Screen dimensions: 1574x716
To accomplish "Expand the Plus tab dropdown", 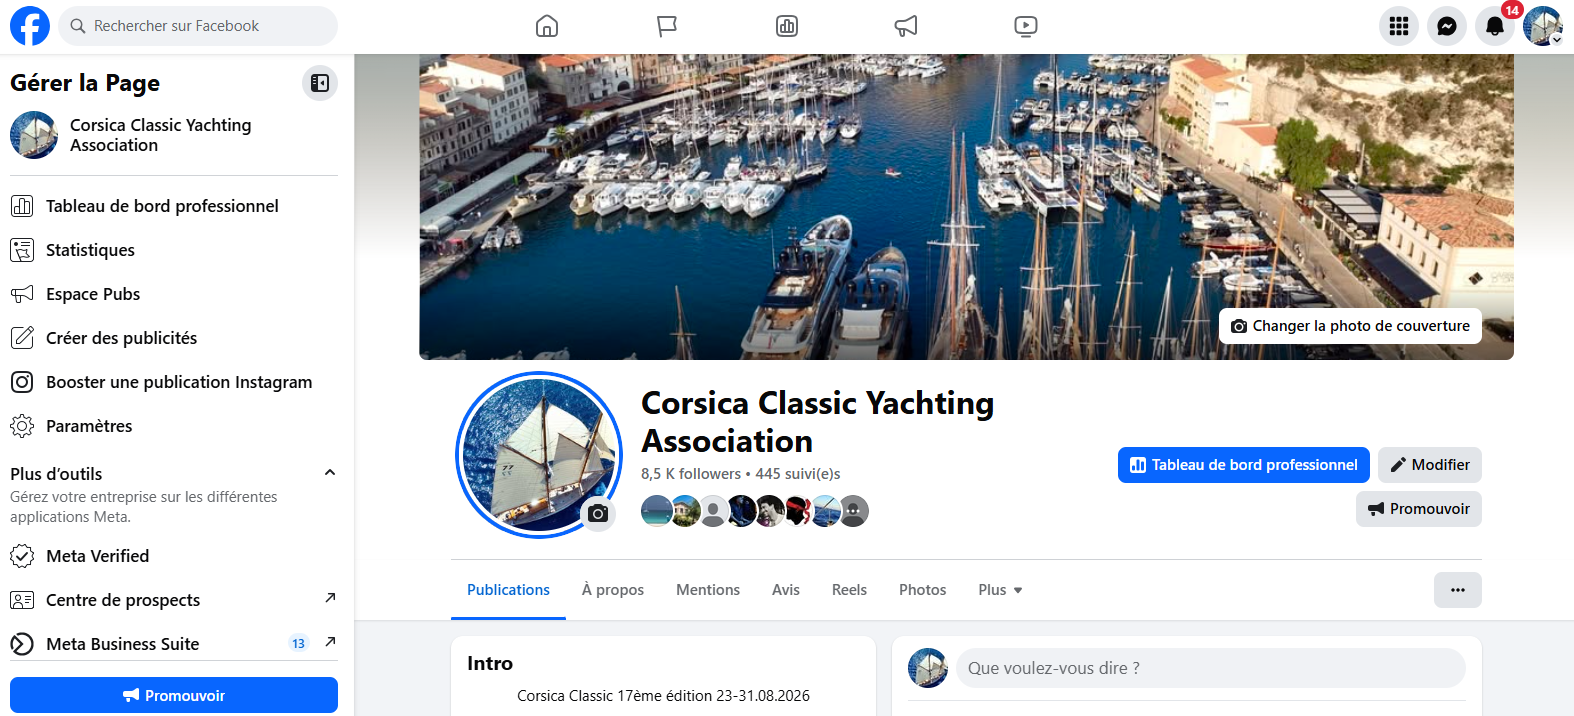I will (1000, 590).
